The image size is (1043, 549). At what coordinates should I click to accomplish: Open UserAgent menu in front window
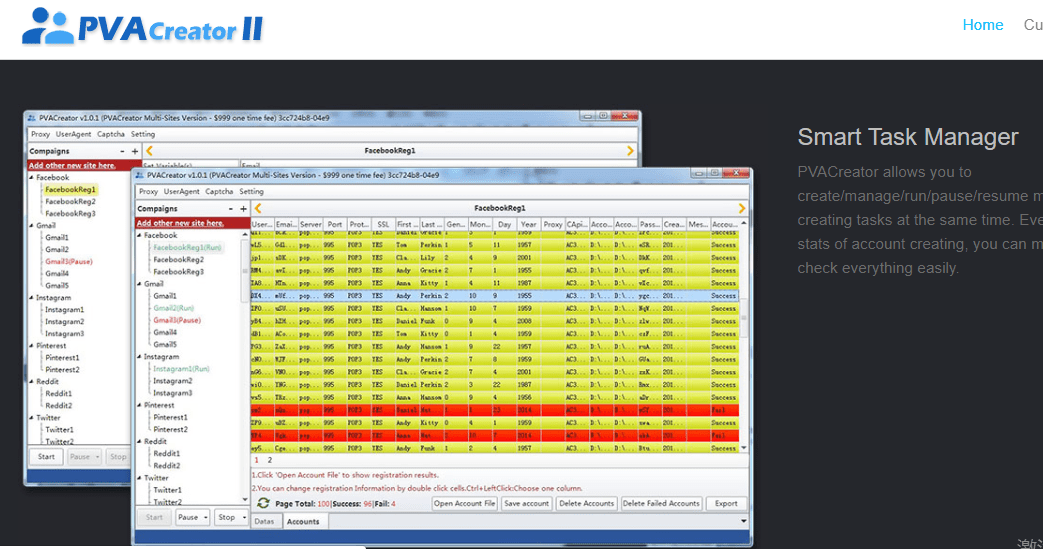pos(182,192)
